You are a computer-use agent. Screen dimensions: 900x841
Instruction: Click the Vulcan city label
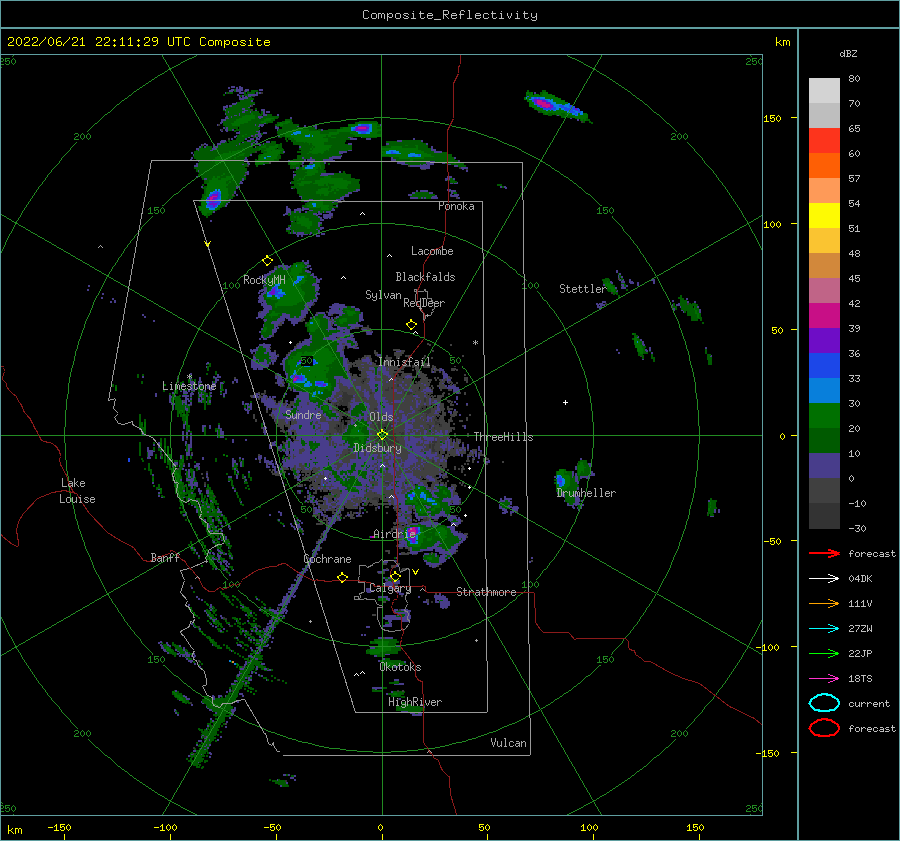(509, 743)
